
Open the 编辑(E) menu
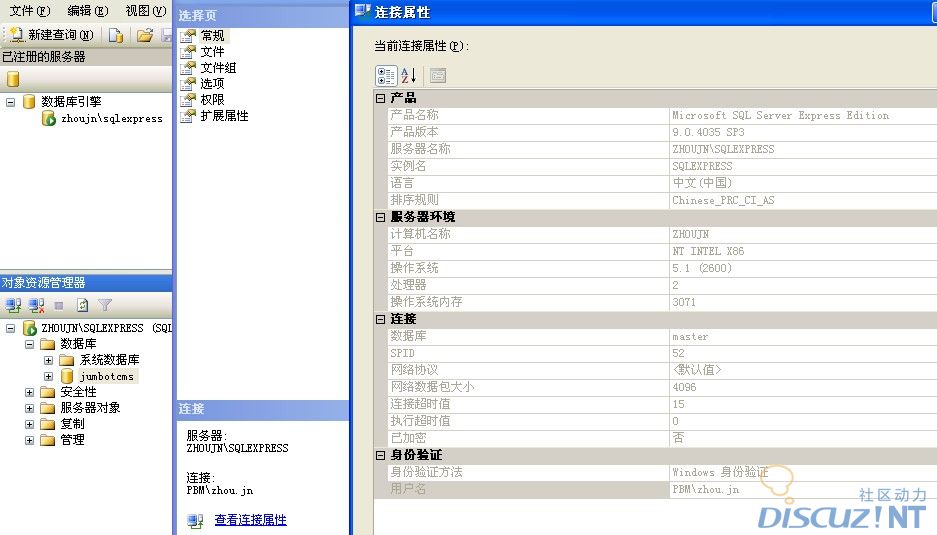click(x=88, y=11)
